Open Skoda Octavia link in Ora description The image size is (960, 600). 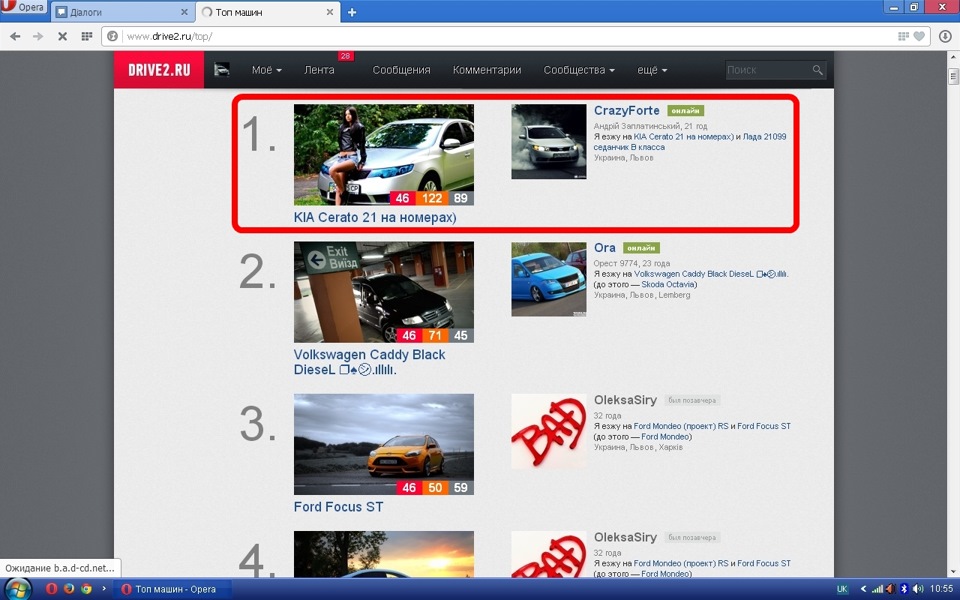tap(668, 284)
